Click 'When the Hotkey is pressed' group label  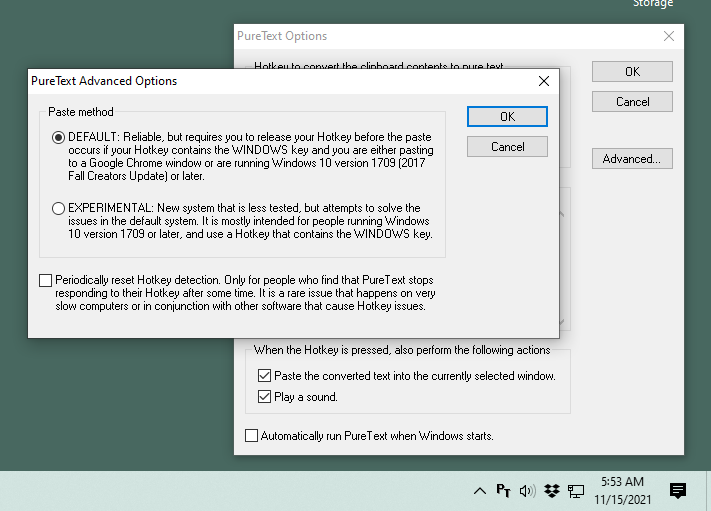(x=402, y=350)
